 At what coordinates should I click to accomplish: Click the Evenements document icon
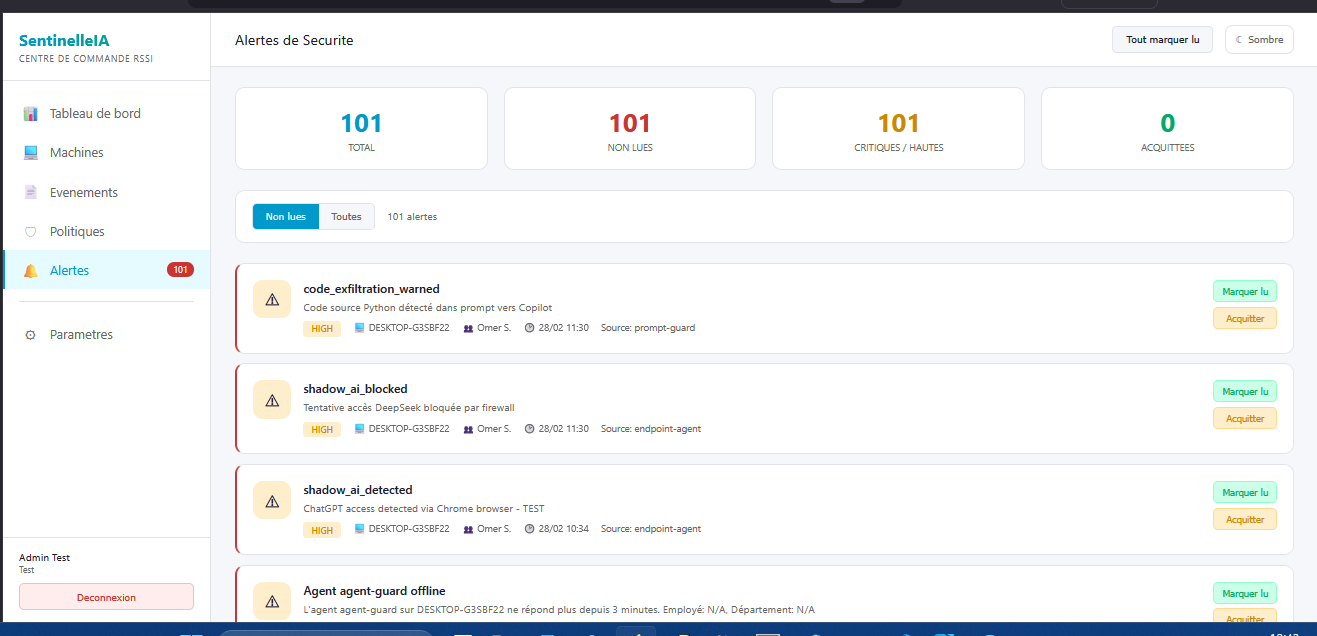31,192
